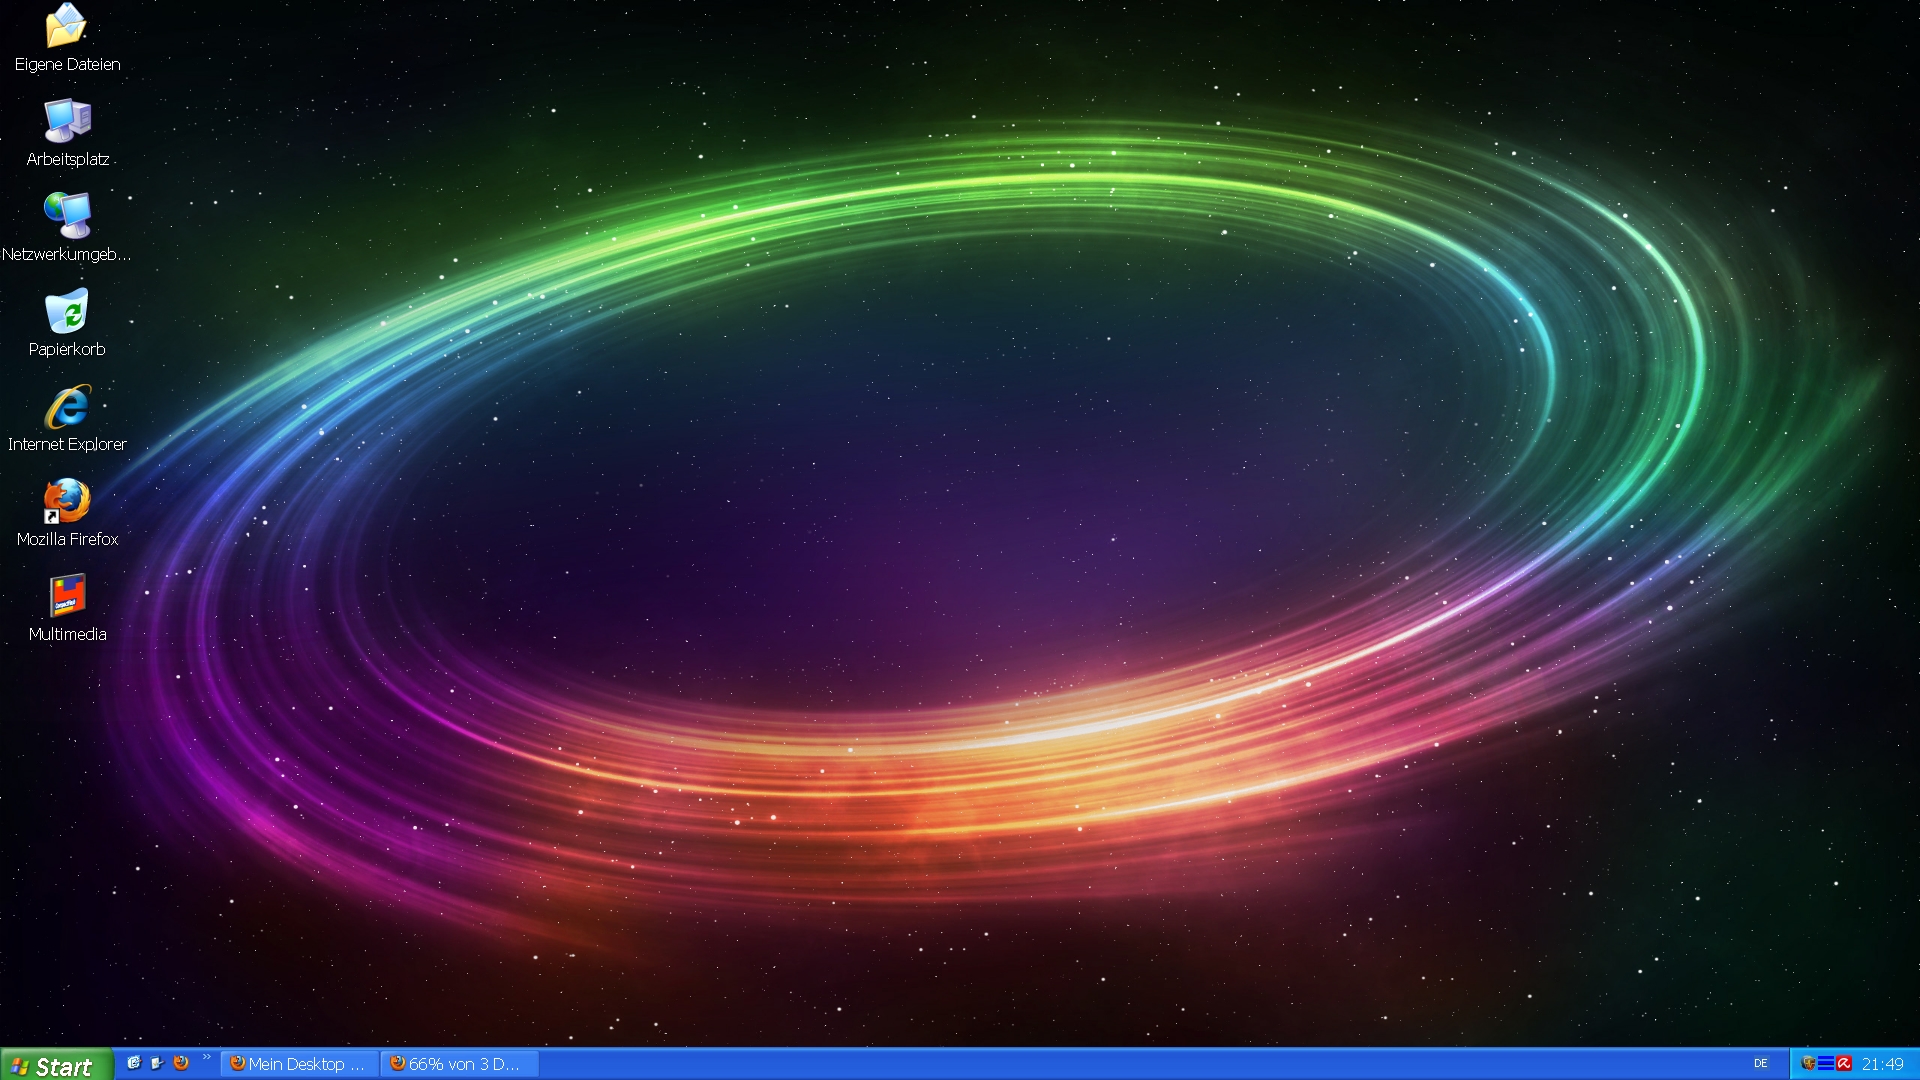The image size is (1920, 1080).
Task: Click the shield security tray icon
Action: pyautogui.click(x=1808, y=1063)
